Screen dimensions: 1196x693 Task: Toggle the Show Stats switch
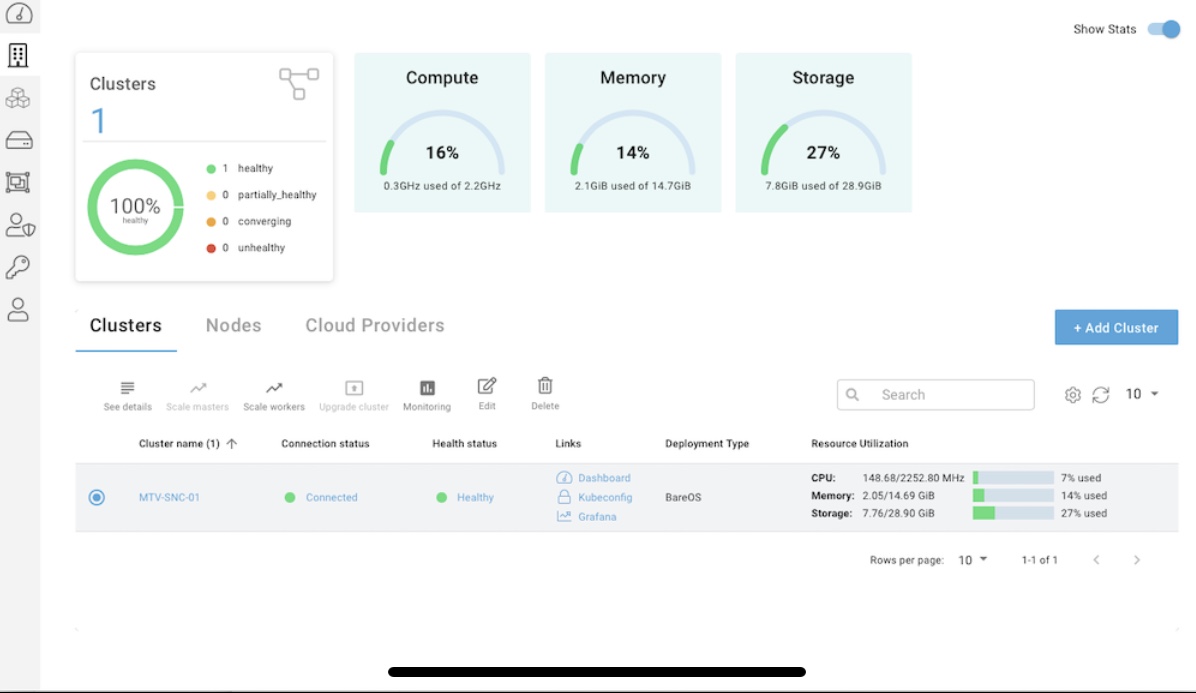tap(1164, 29)
